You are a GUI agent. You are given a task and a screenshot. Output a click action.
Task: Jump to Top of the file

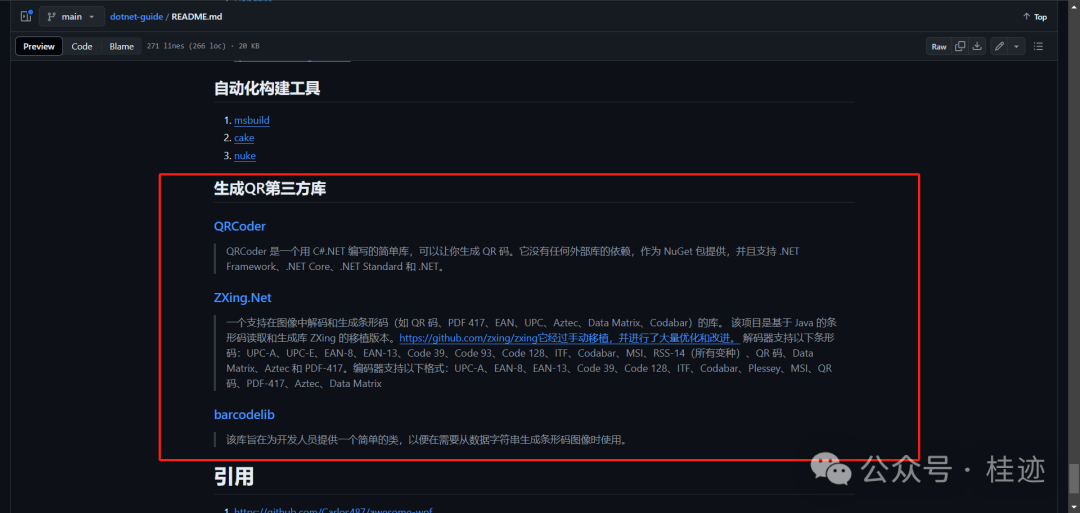1035,17
